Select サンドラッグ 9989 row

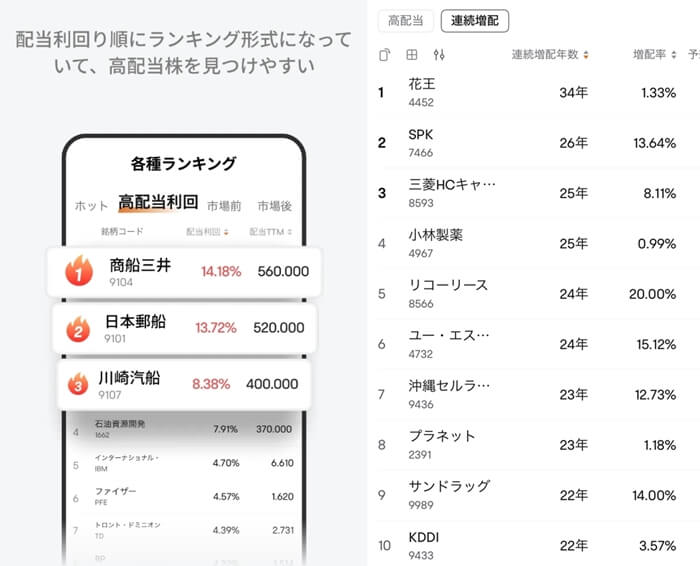coord(536,495)
